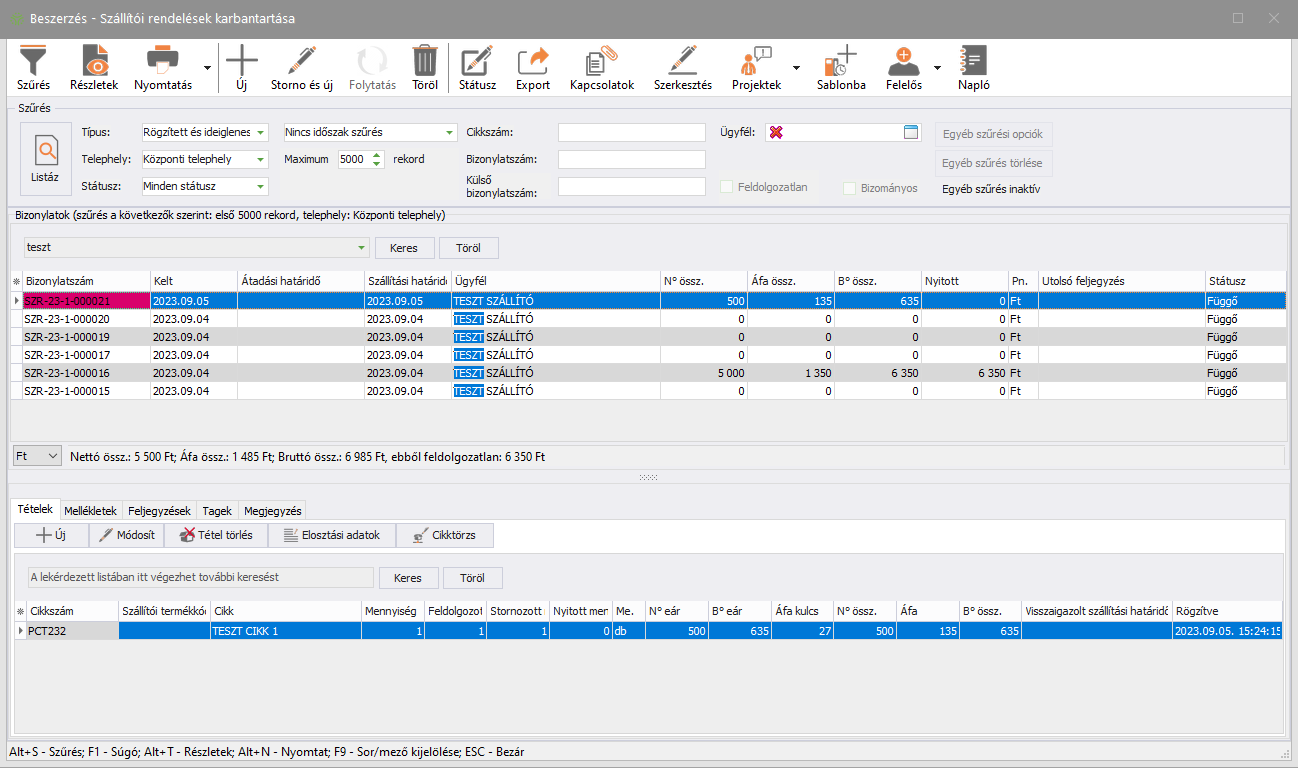Click the Töröl trash bin icon
This screenshot has width=1298, height=768.
click(425, 62)
